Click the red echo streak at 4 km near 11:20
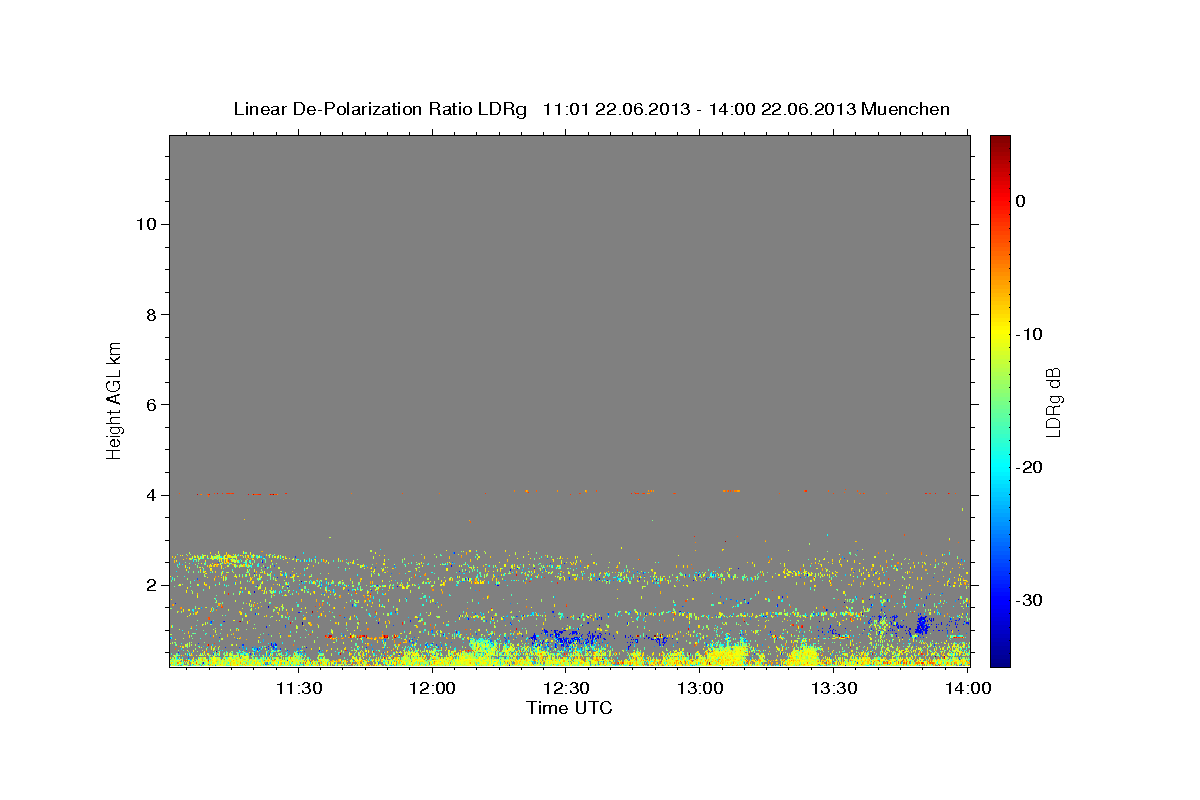This screenshot has height=800, width=1200. click(x=264, y=494)
